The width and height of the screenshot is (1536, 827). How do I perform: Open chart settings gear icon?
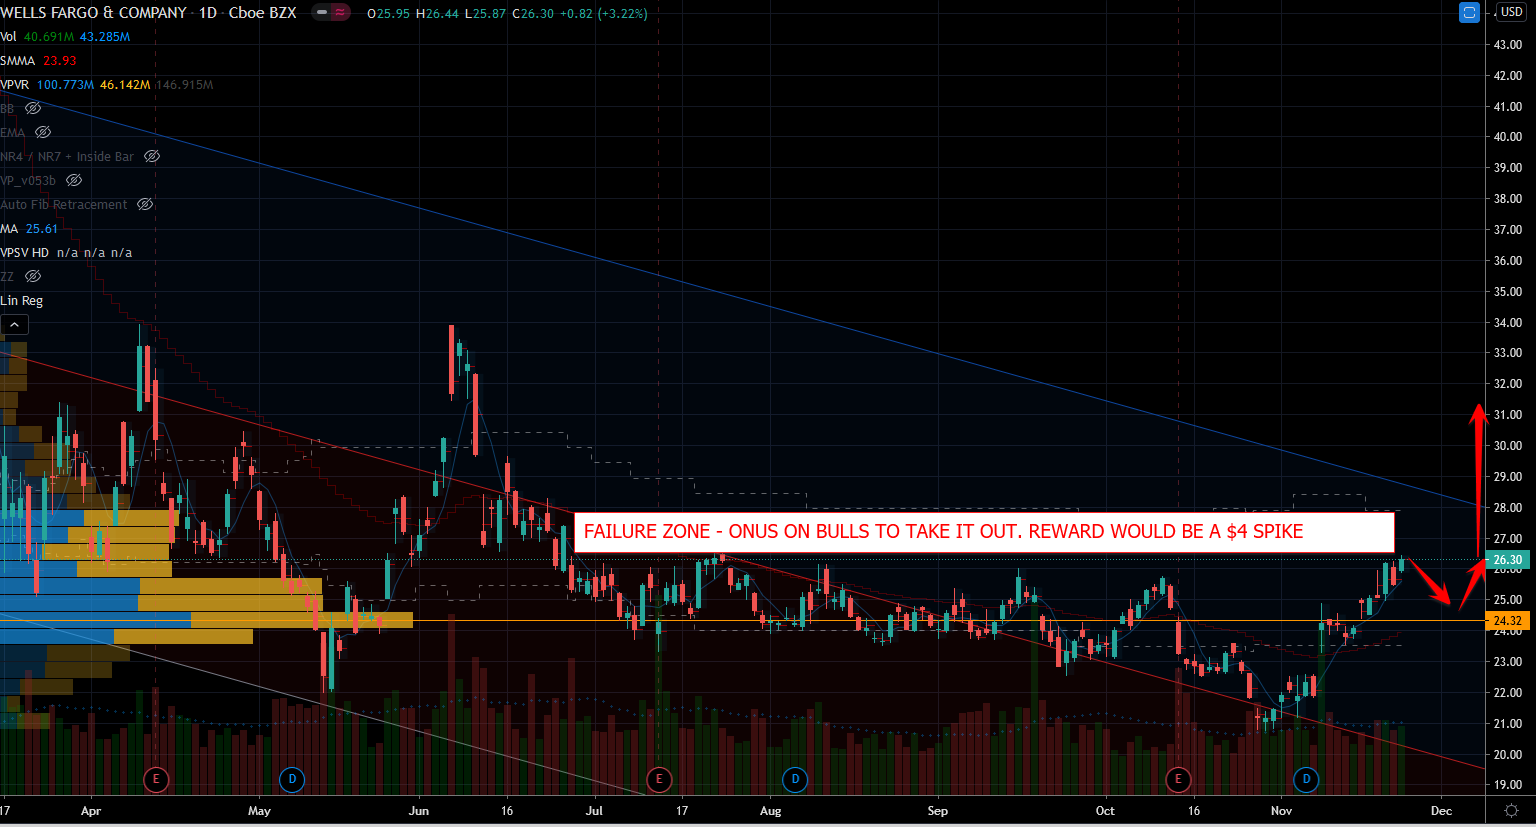[x=1512, y=810]
